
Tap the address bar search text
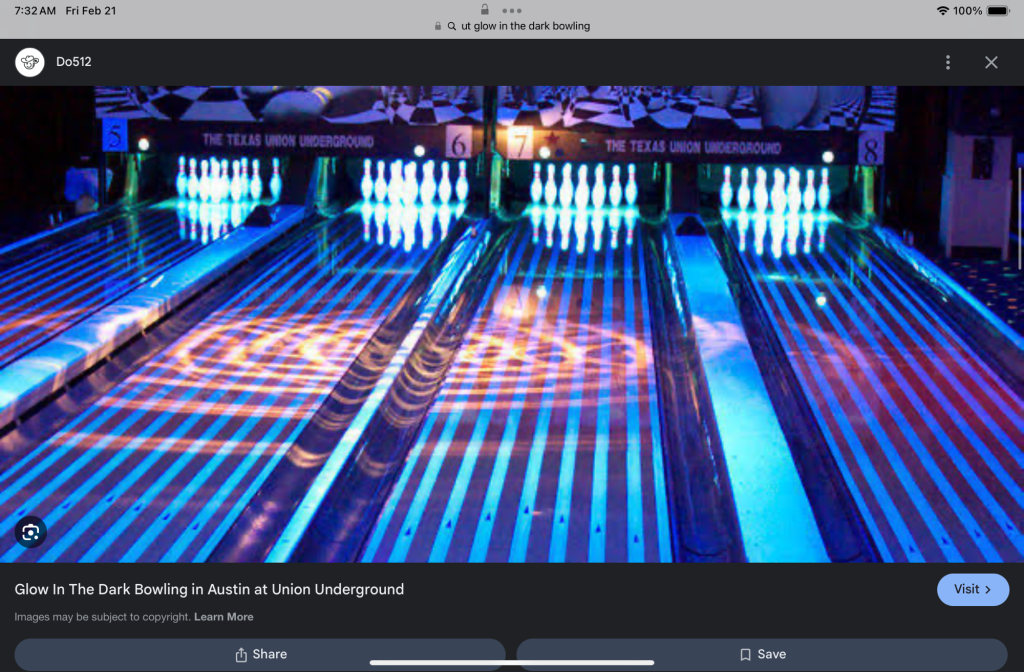click(x=525, y=26)
